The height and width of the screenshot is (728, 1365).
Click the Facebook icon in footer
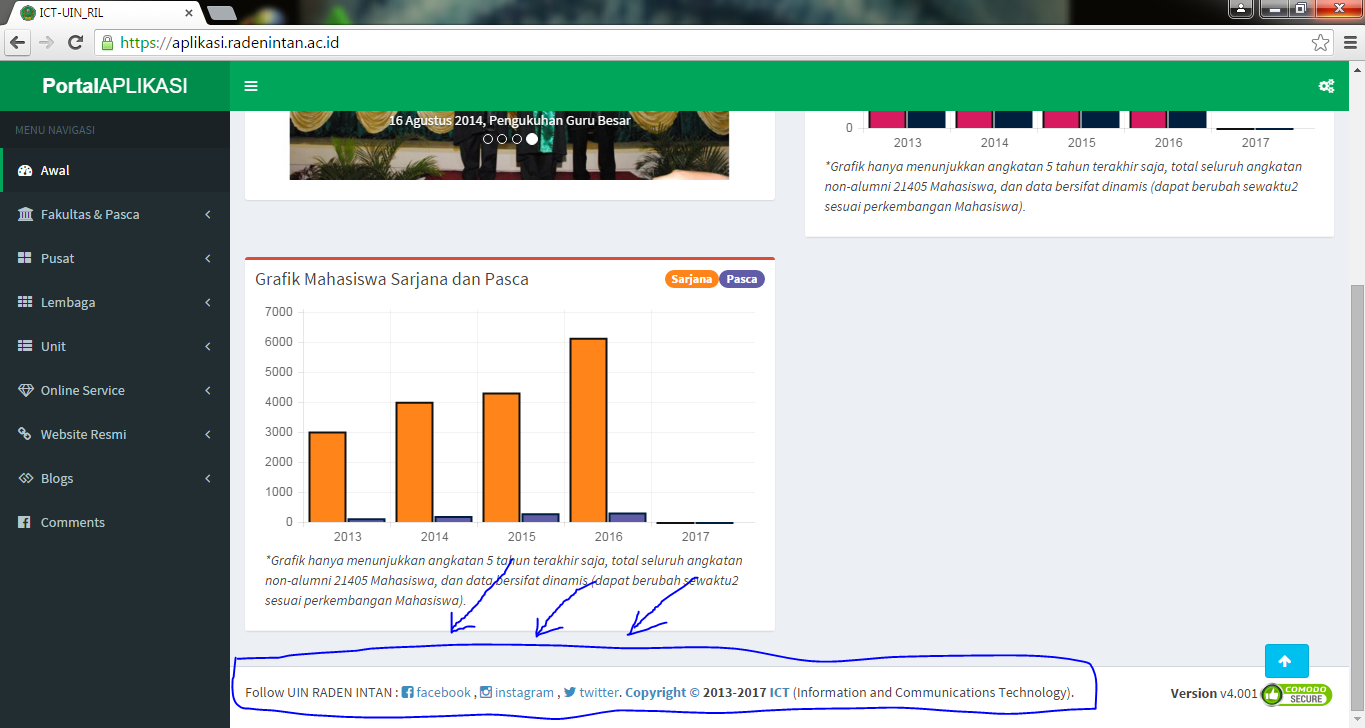coord(407,692)
